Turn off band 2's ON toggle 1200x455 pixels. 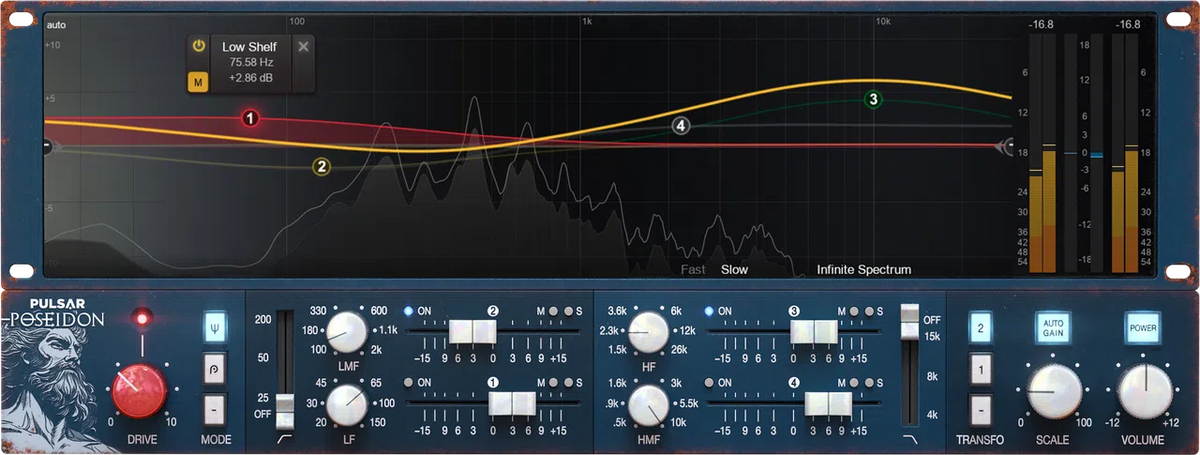tap(410, 311)
